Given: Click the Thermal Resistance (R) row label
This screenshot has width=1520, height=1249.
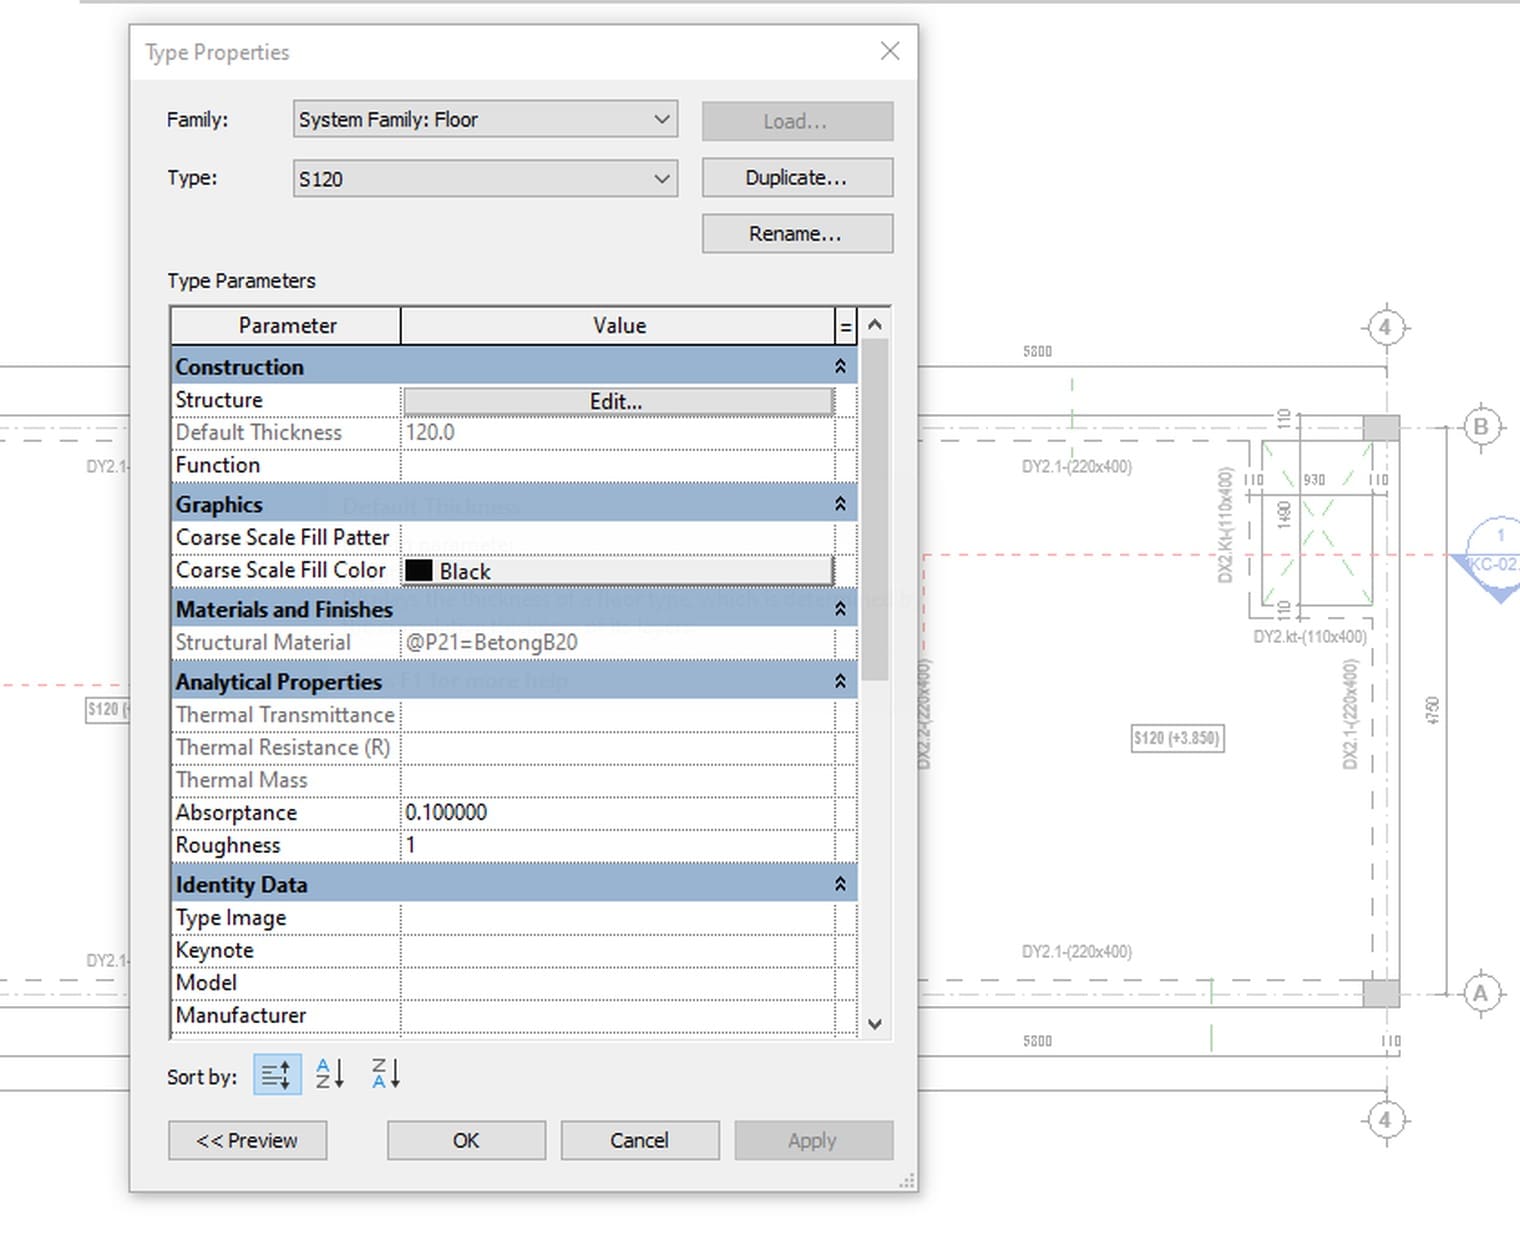Looking at the screenshot, I should 283,748.
